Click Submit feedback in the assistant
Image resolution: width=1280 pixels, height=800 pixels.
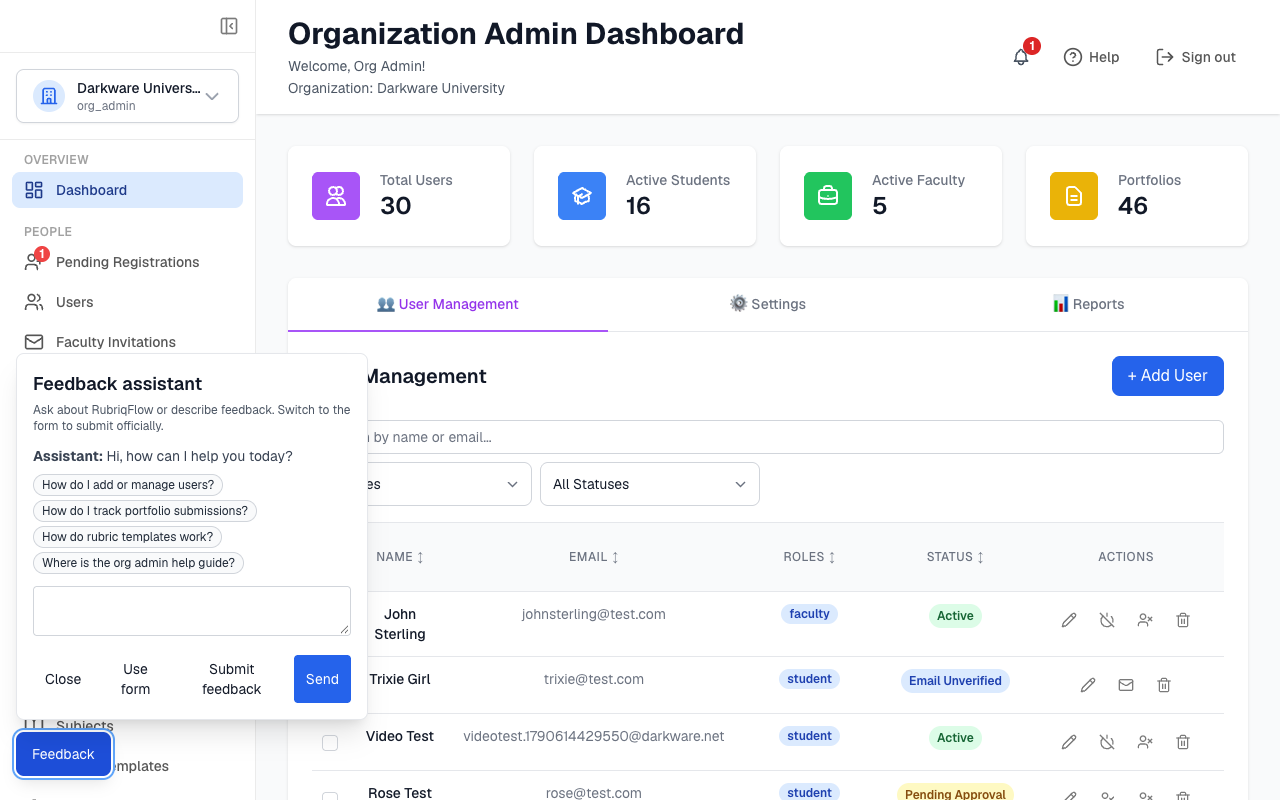pos(231,679)
